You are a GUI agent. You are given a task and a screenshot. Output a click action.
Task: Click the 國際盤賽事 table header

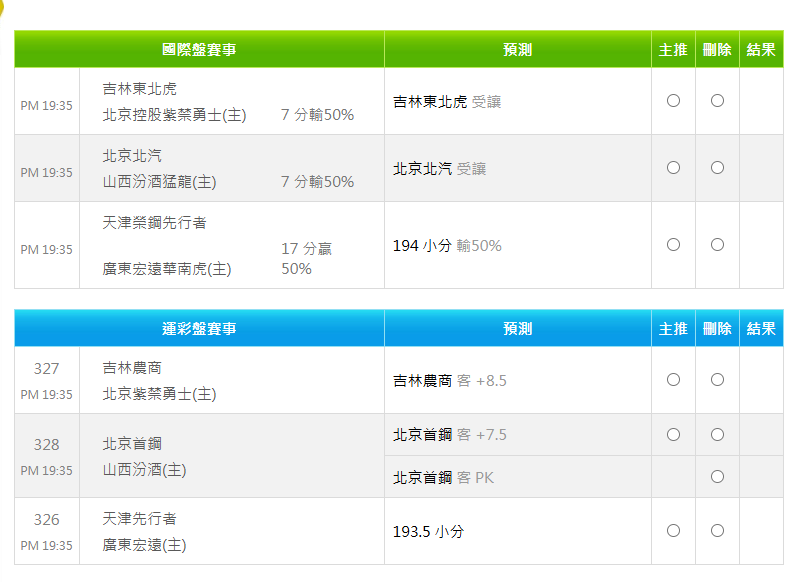pyautogui.click(x=199, y=49)
